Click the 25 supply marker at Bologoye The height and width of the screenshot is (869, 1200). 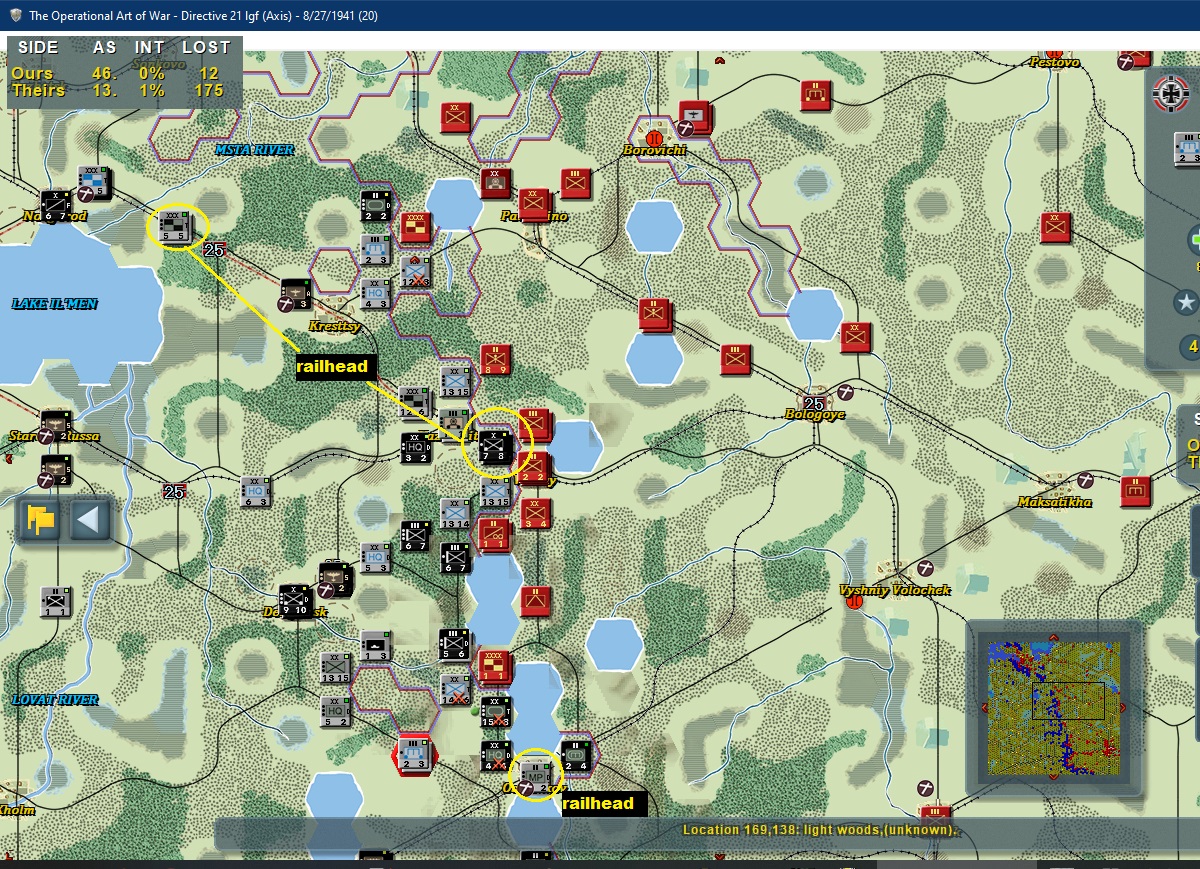[x=816, y=403]
